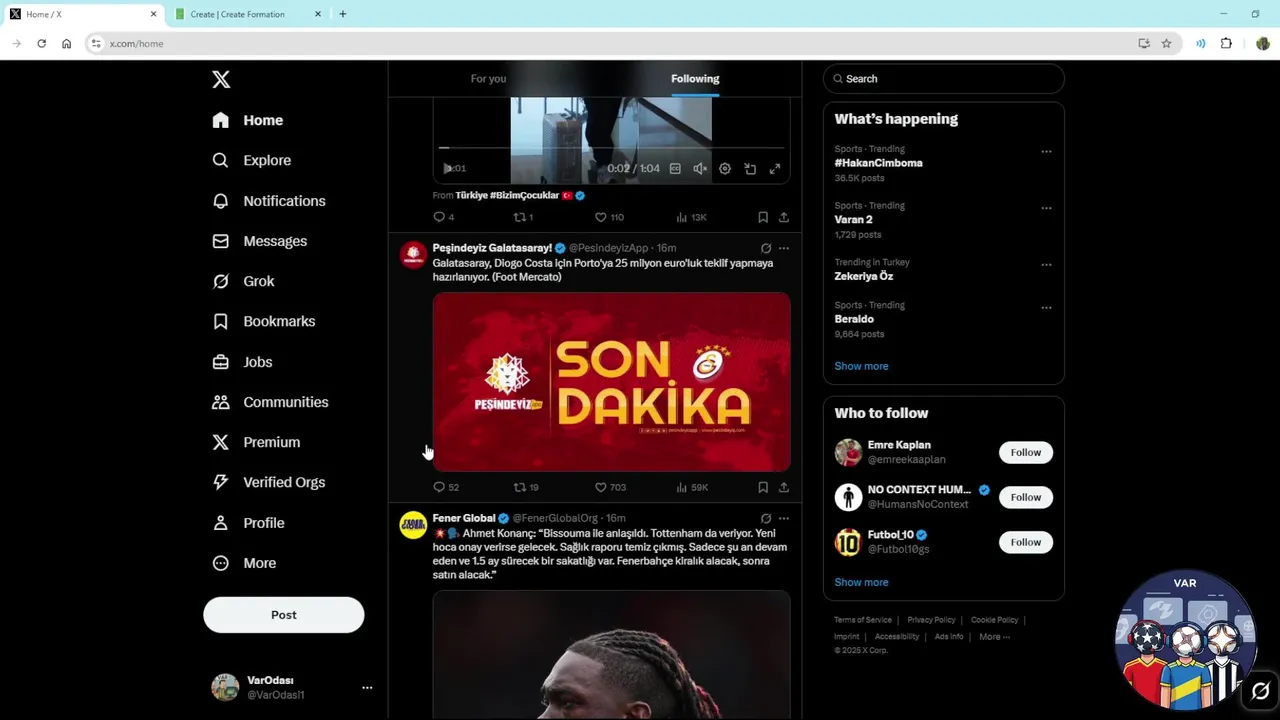The width and height of the screenshot is (1280, 720).
Task: Show more in Who to follow
Action: tap(861, 582)
